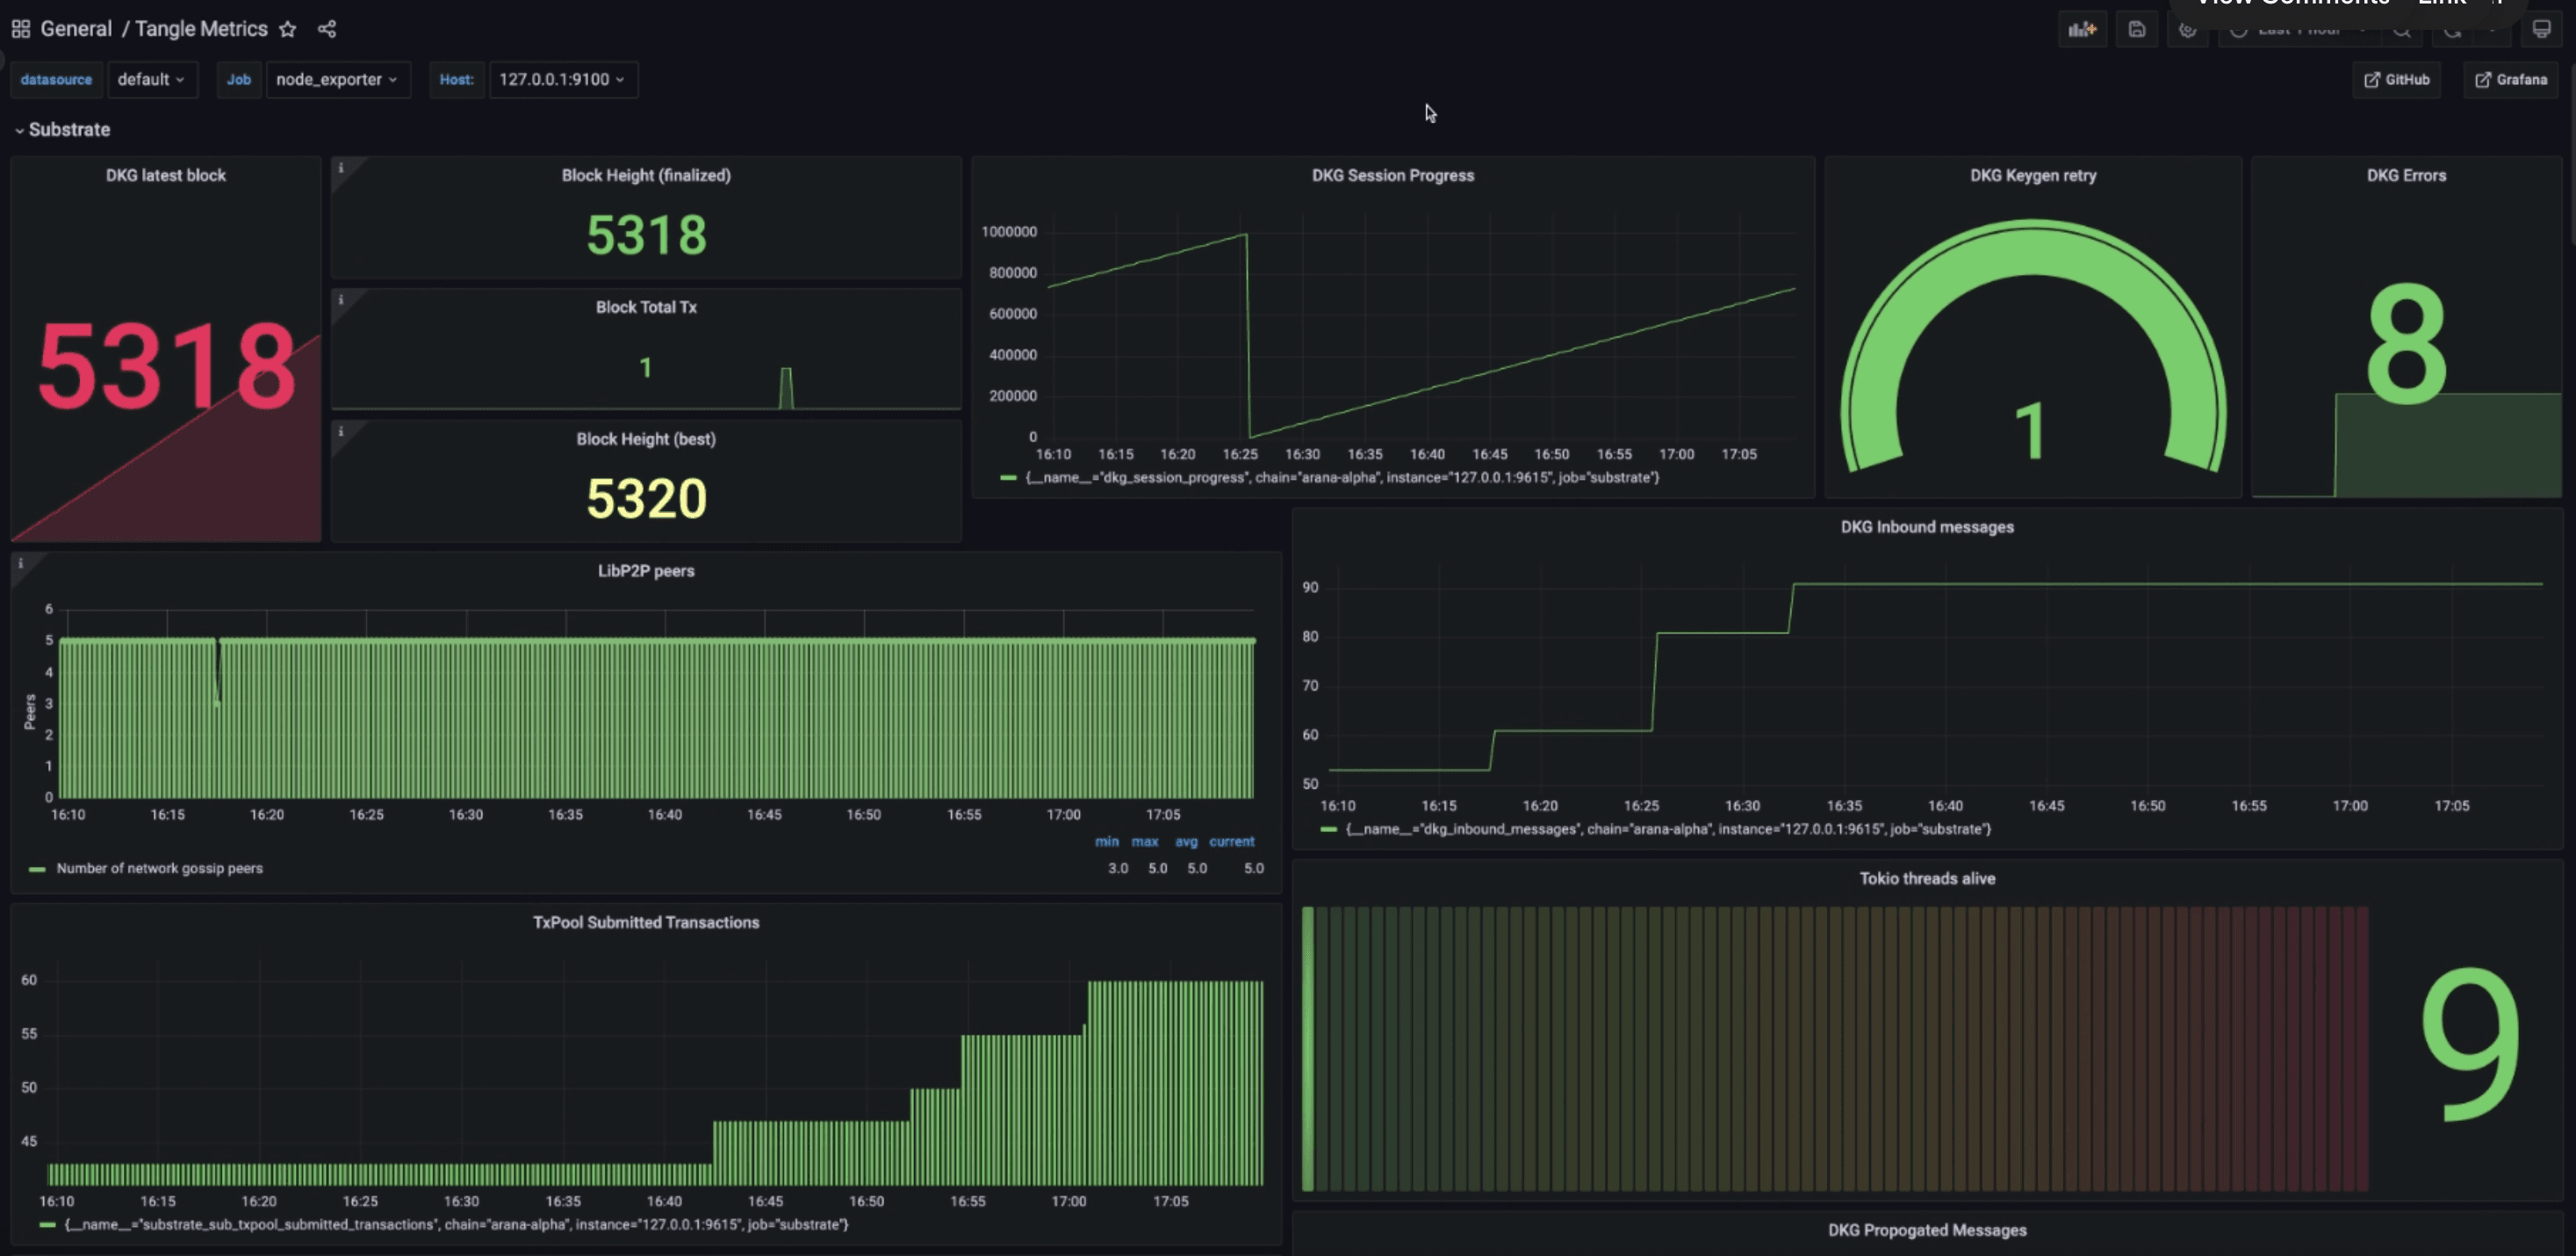The width and height of the screenshot is (2576, 1256).
Task: Show info icon on LibP2P peers panel
Action: click(20, 564)
